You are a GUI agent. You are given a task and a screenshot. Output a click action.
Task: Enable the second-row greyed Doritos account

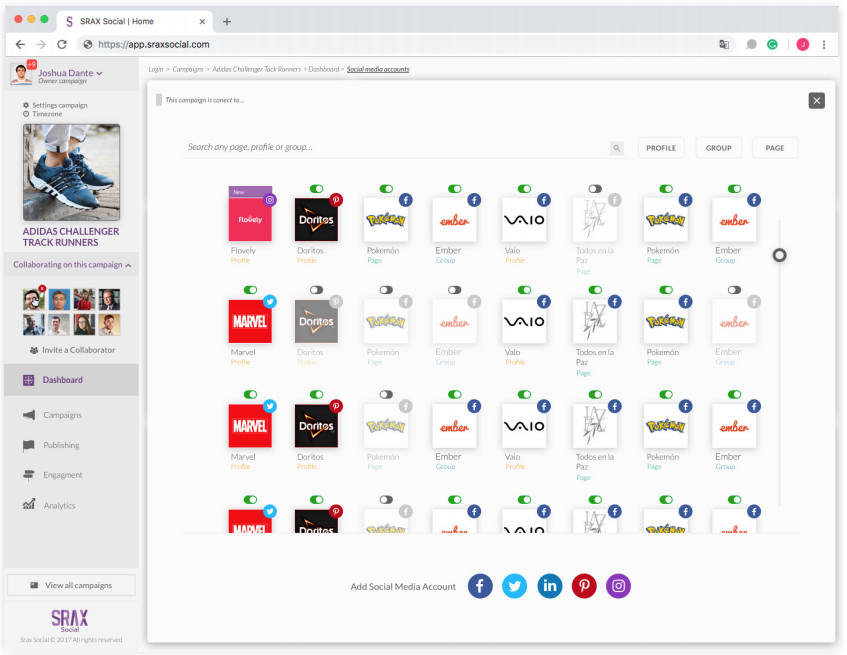[317, 290]
